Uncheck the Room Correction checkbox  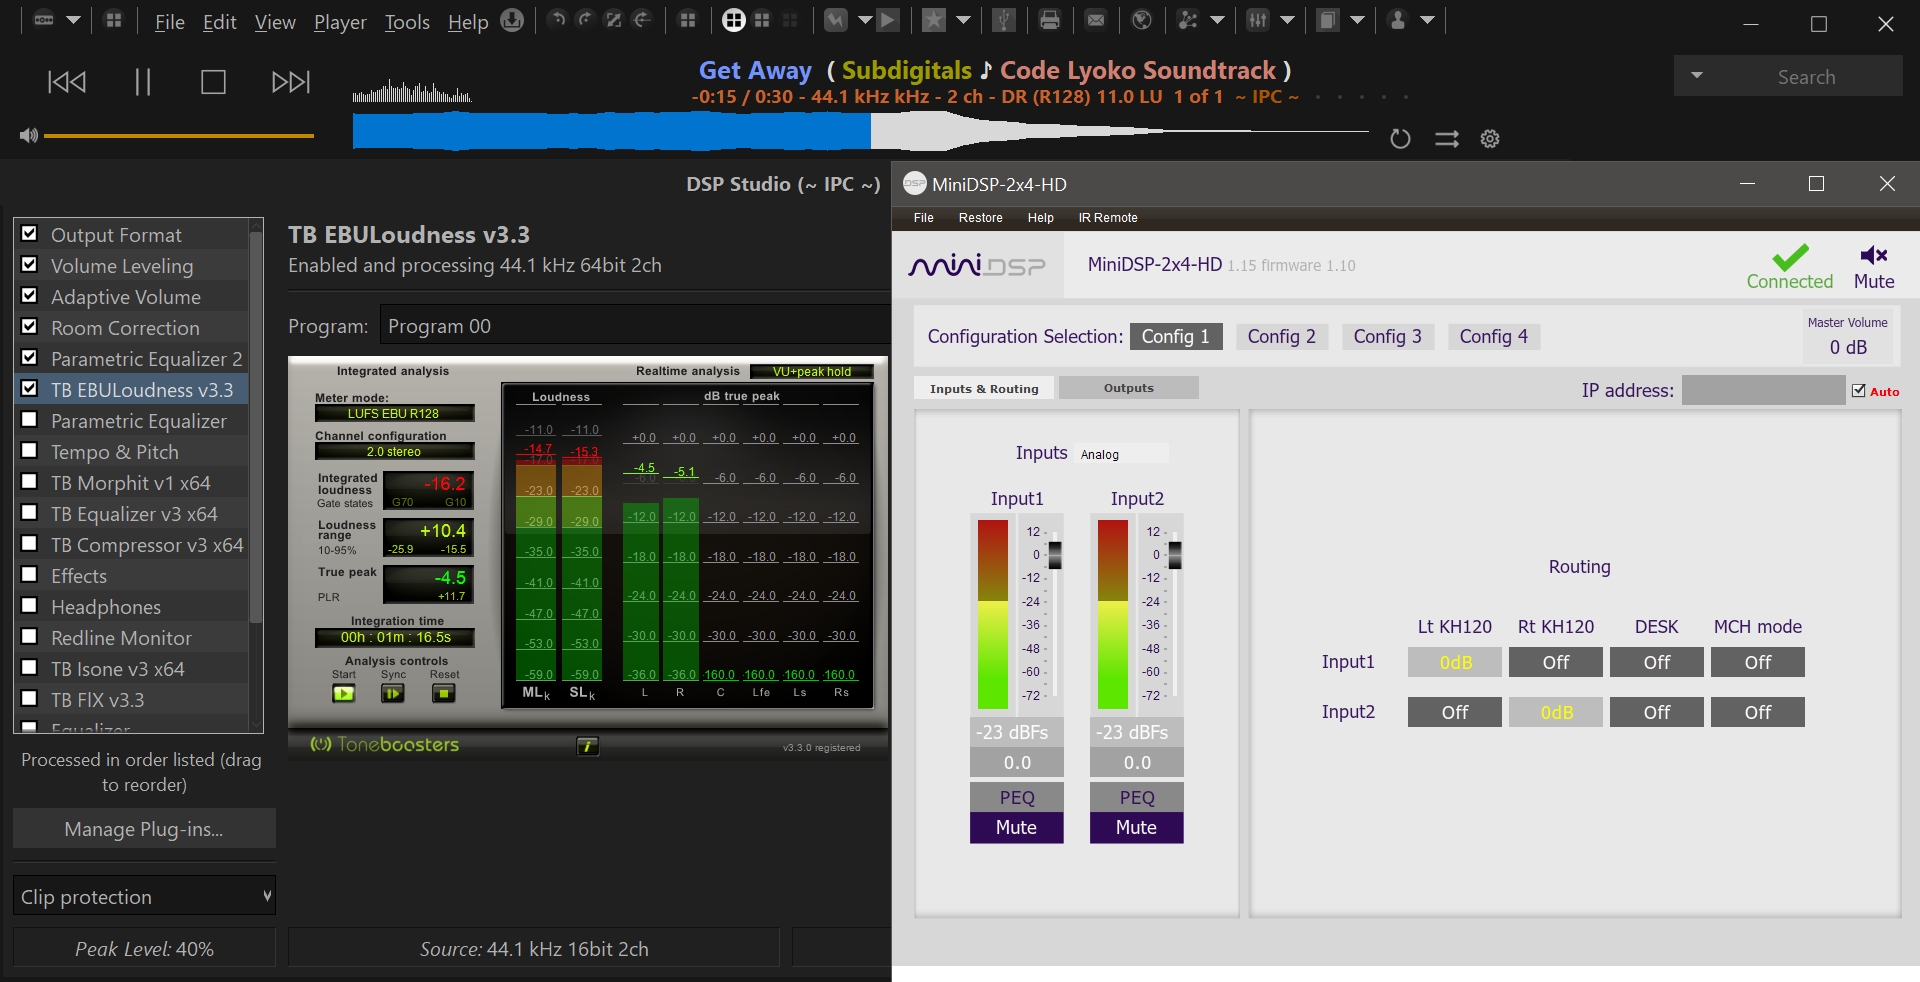30,326
